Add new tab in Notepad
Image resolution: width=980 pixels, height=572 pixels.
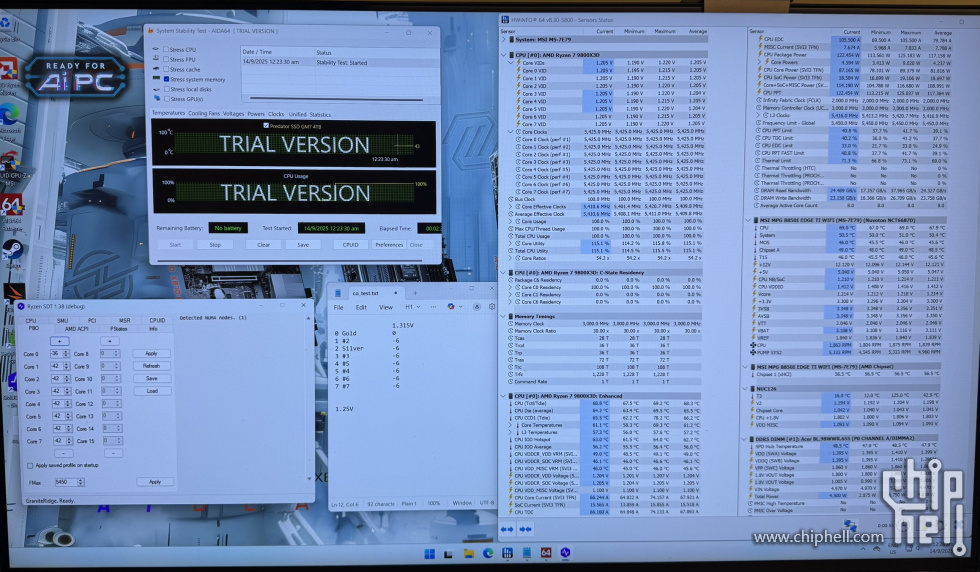coord(415,293)
